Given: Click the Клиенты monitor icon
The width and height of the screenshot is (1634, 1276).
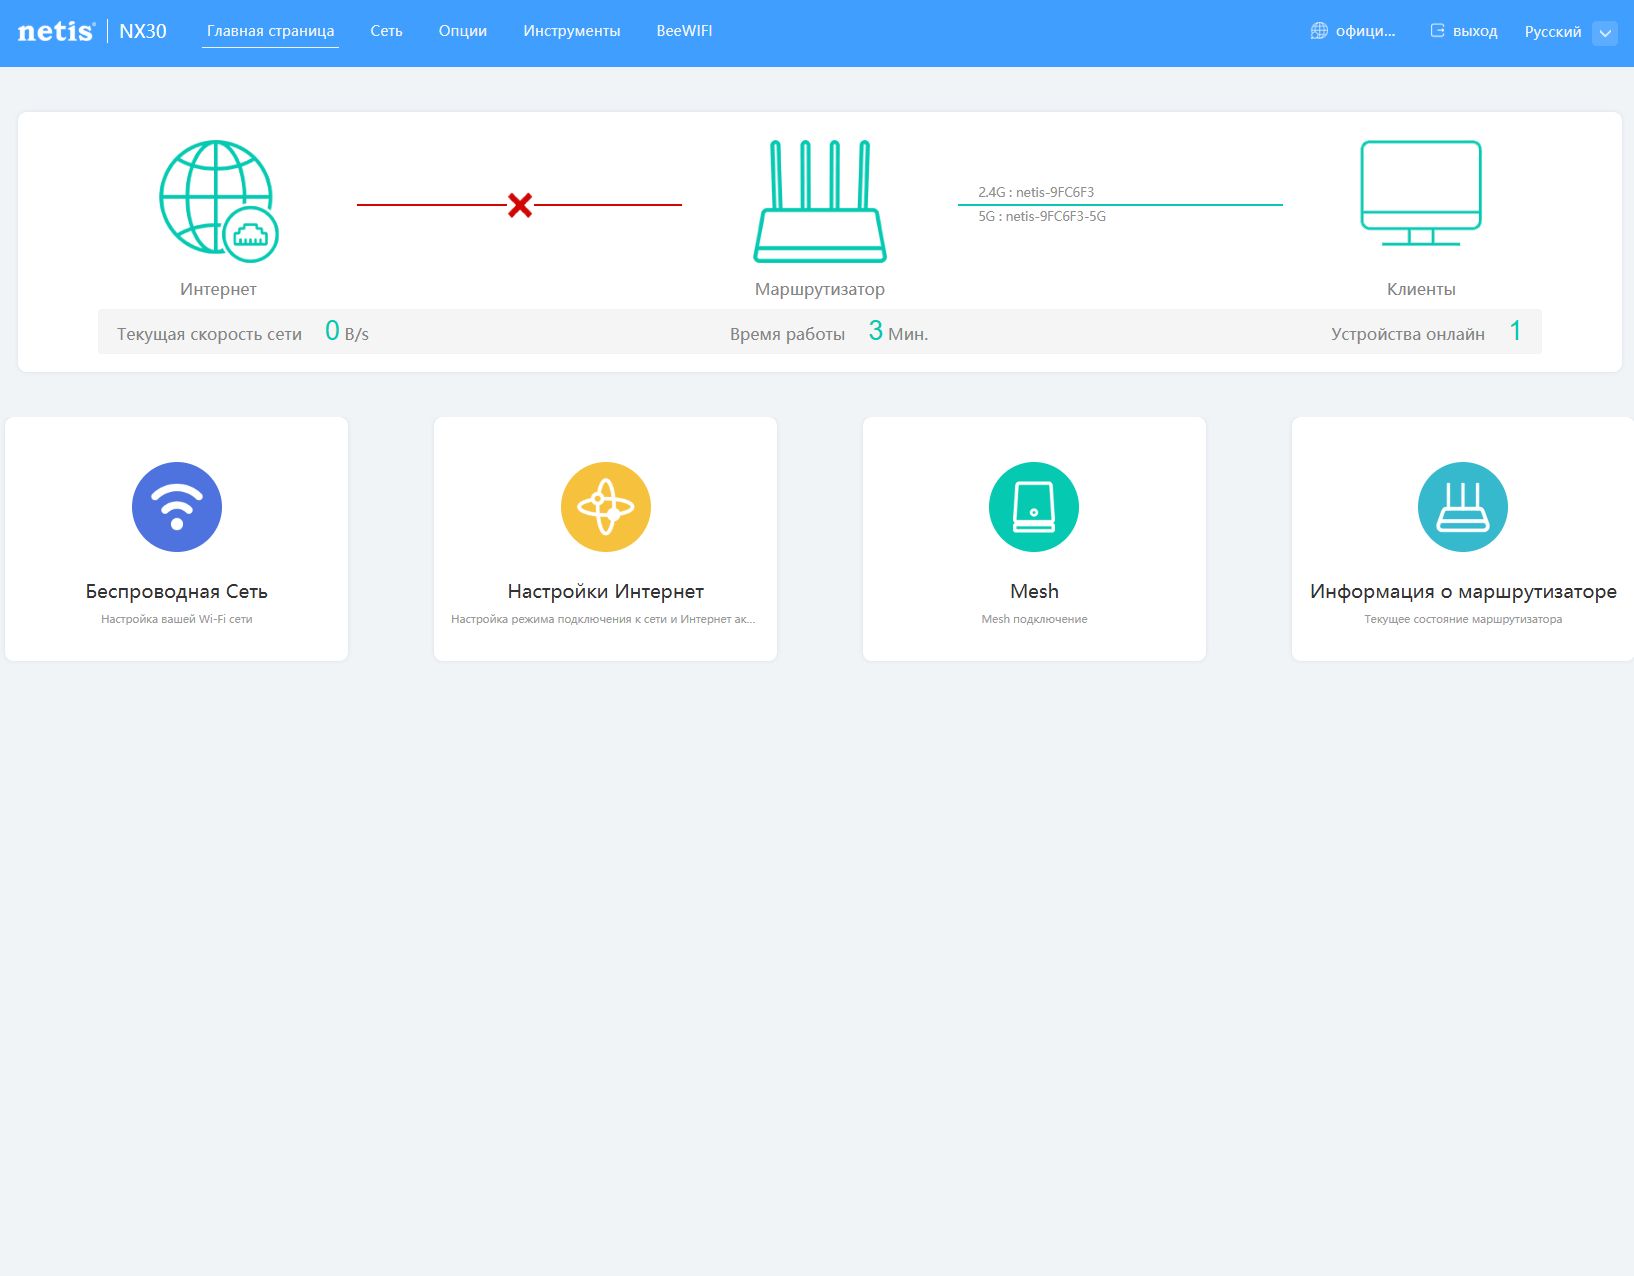Looking at the screenshot, I should (x=1421, y=193).
